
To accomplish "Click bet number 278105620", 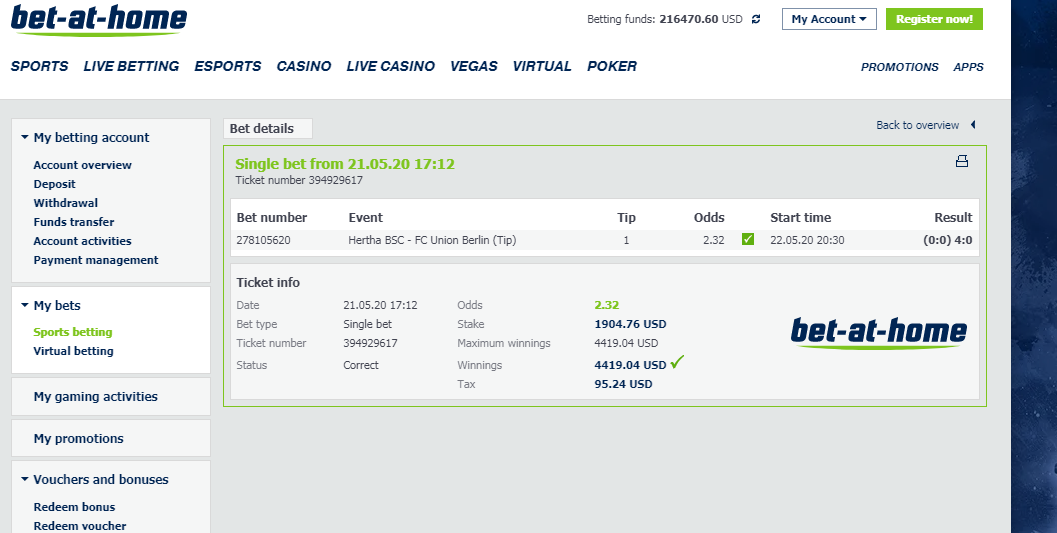I will pyautogui.click(x=263, y=240).
